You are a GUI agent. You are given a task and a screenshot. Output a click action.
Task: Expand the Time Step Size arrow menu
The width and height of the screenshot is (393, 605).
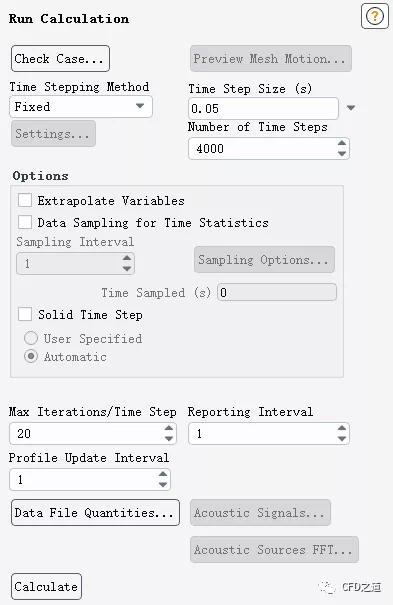coord(351,108)
